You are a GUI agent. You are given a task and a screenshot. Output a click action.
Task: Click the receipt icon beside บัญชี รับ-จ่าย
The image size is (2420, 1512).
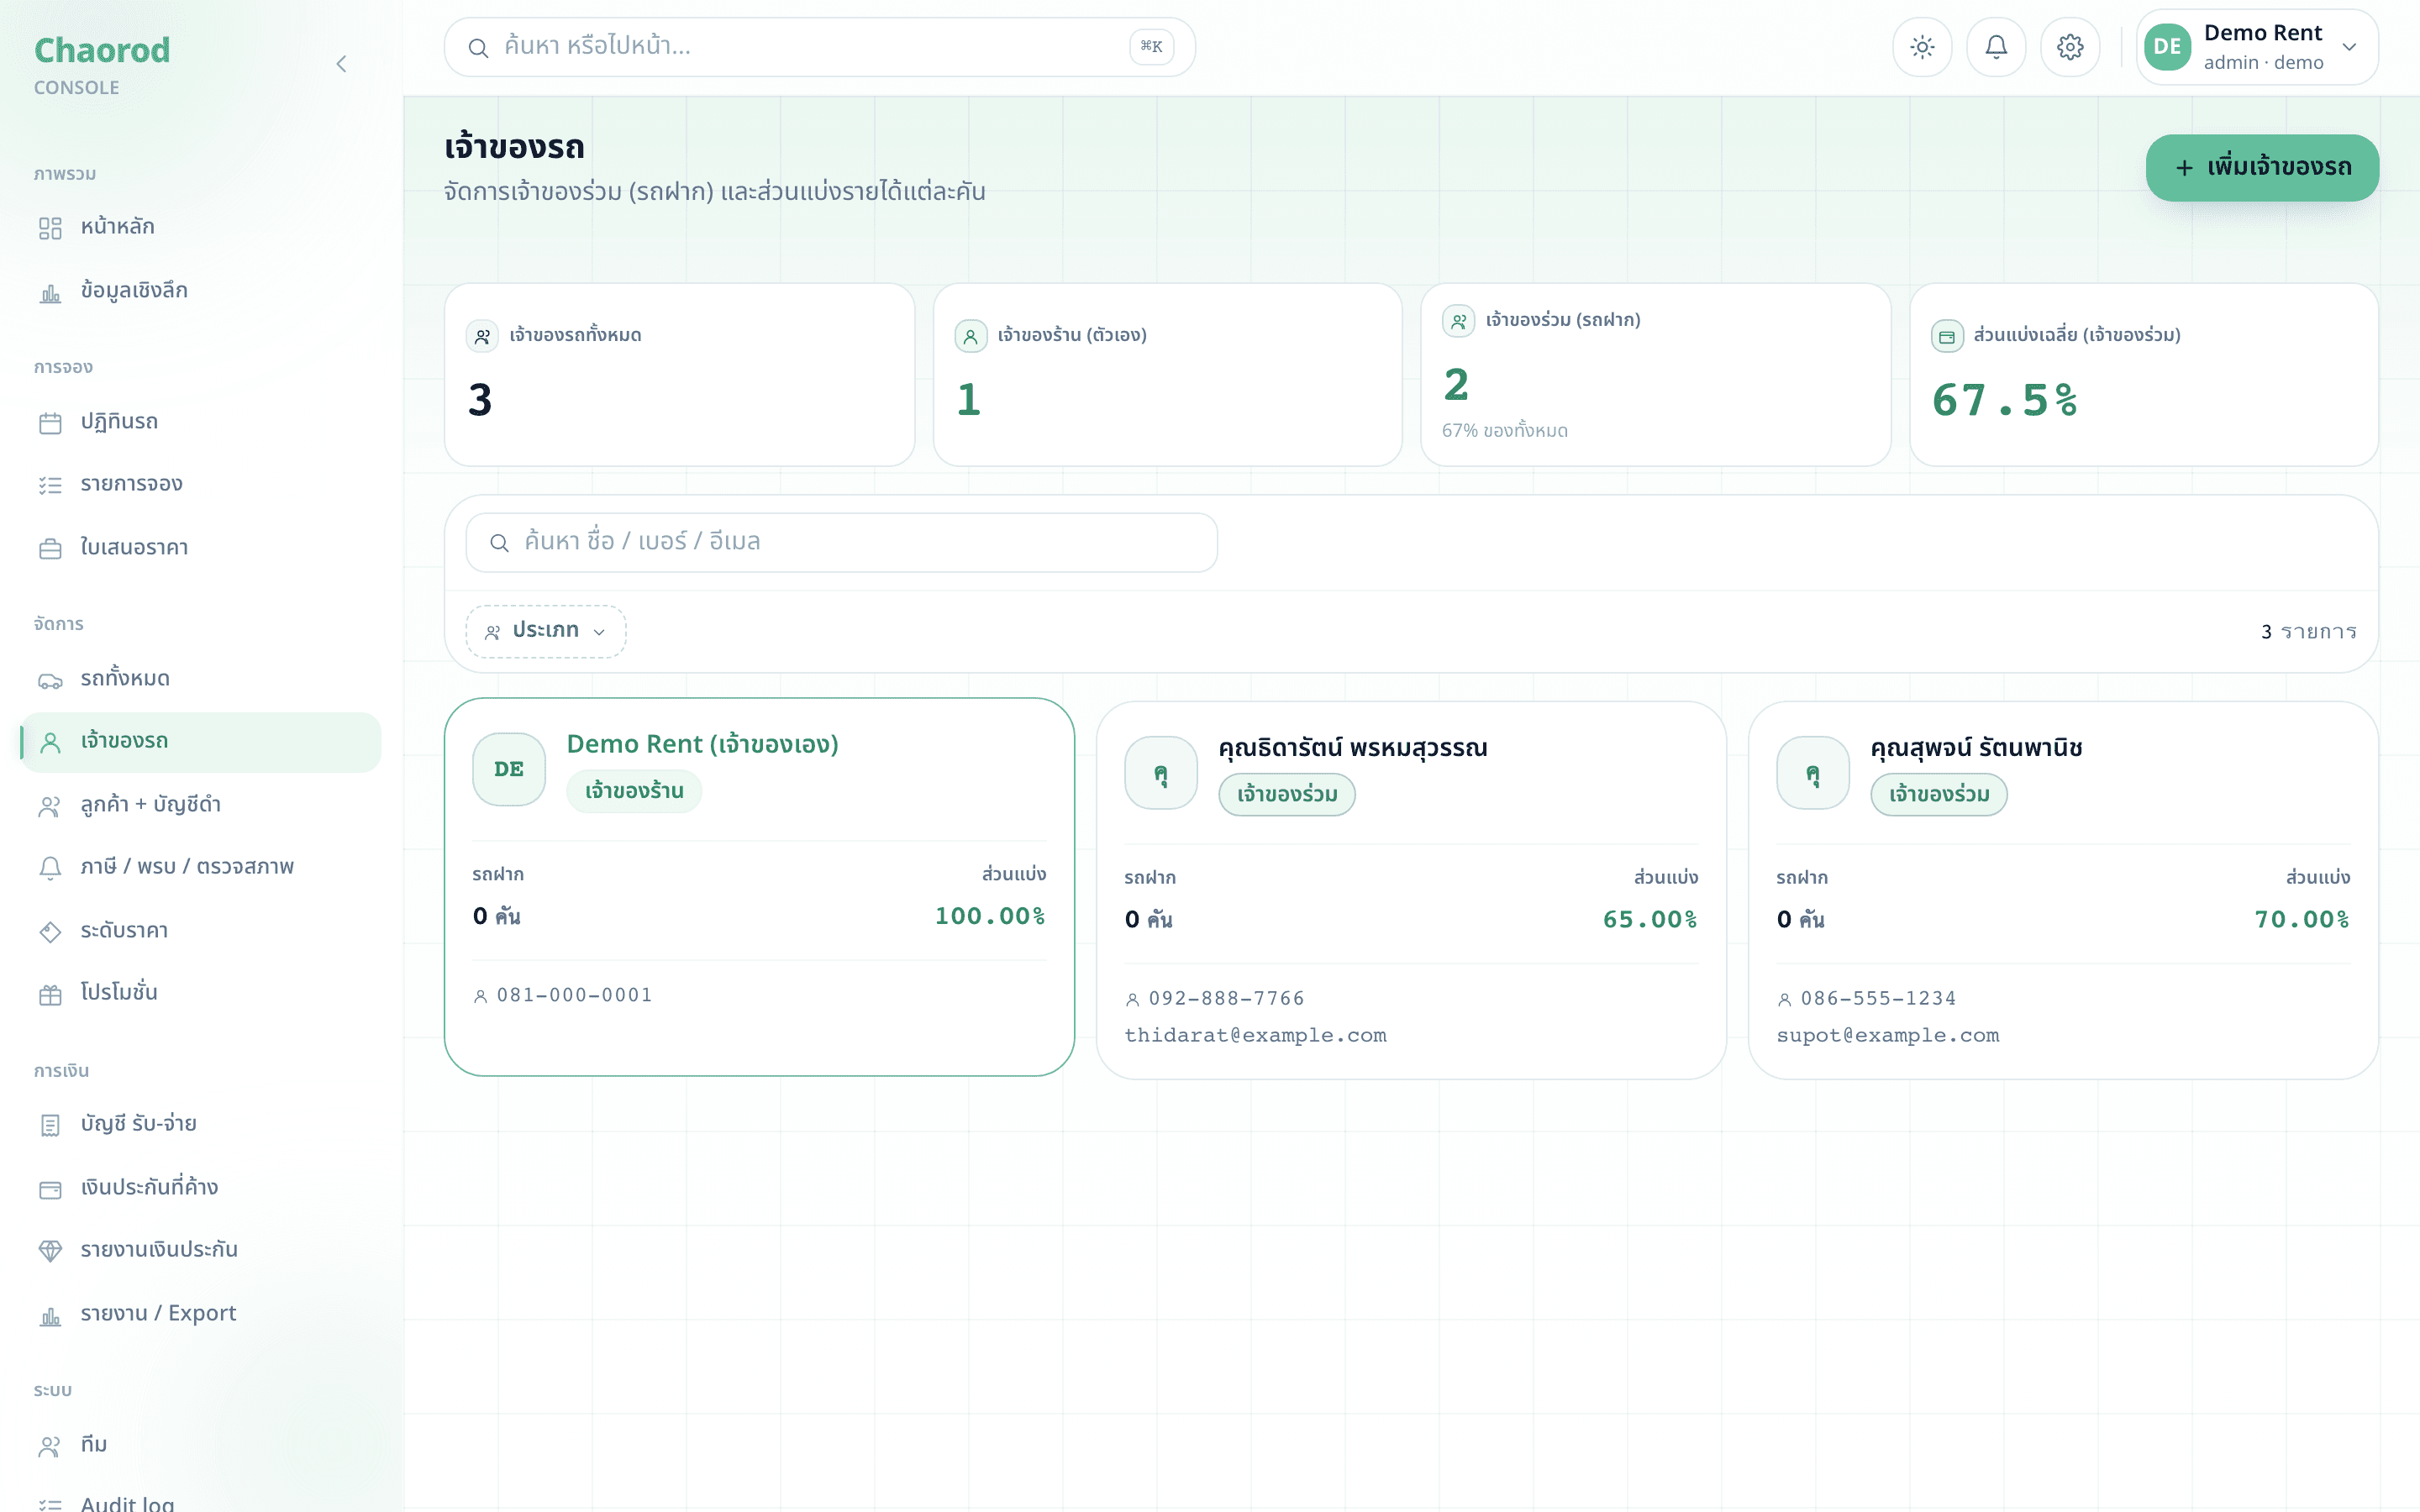(x=50, y=1125)
